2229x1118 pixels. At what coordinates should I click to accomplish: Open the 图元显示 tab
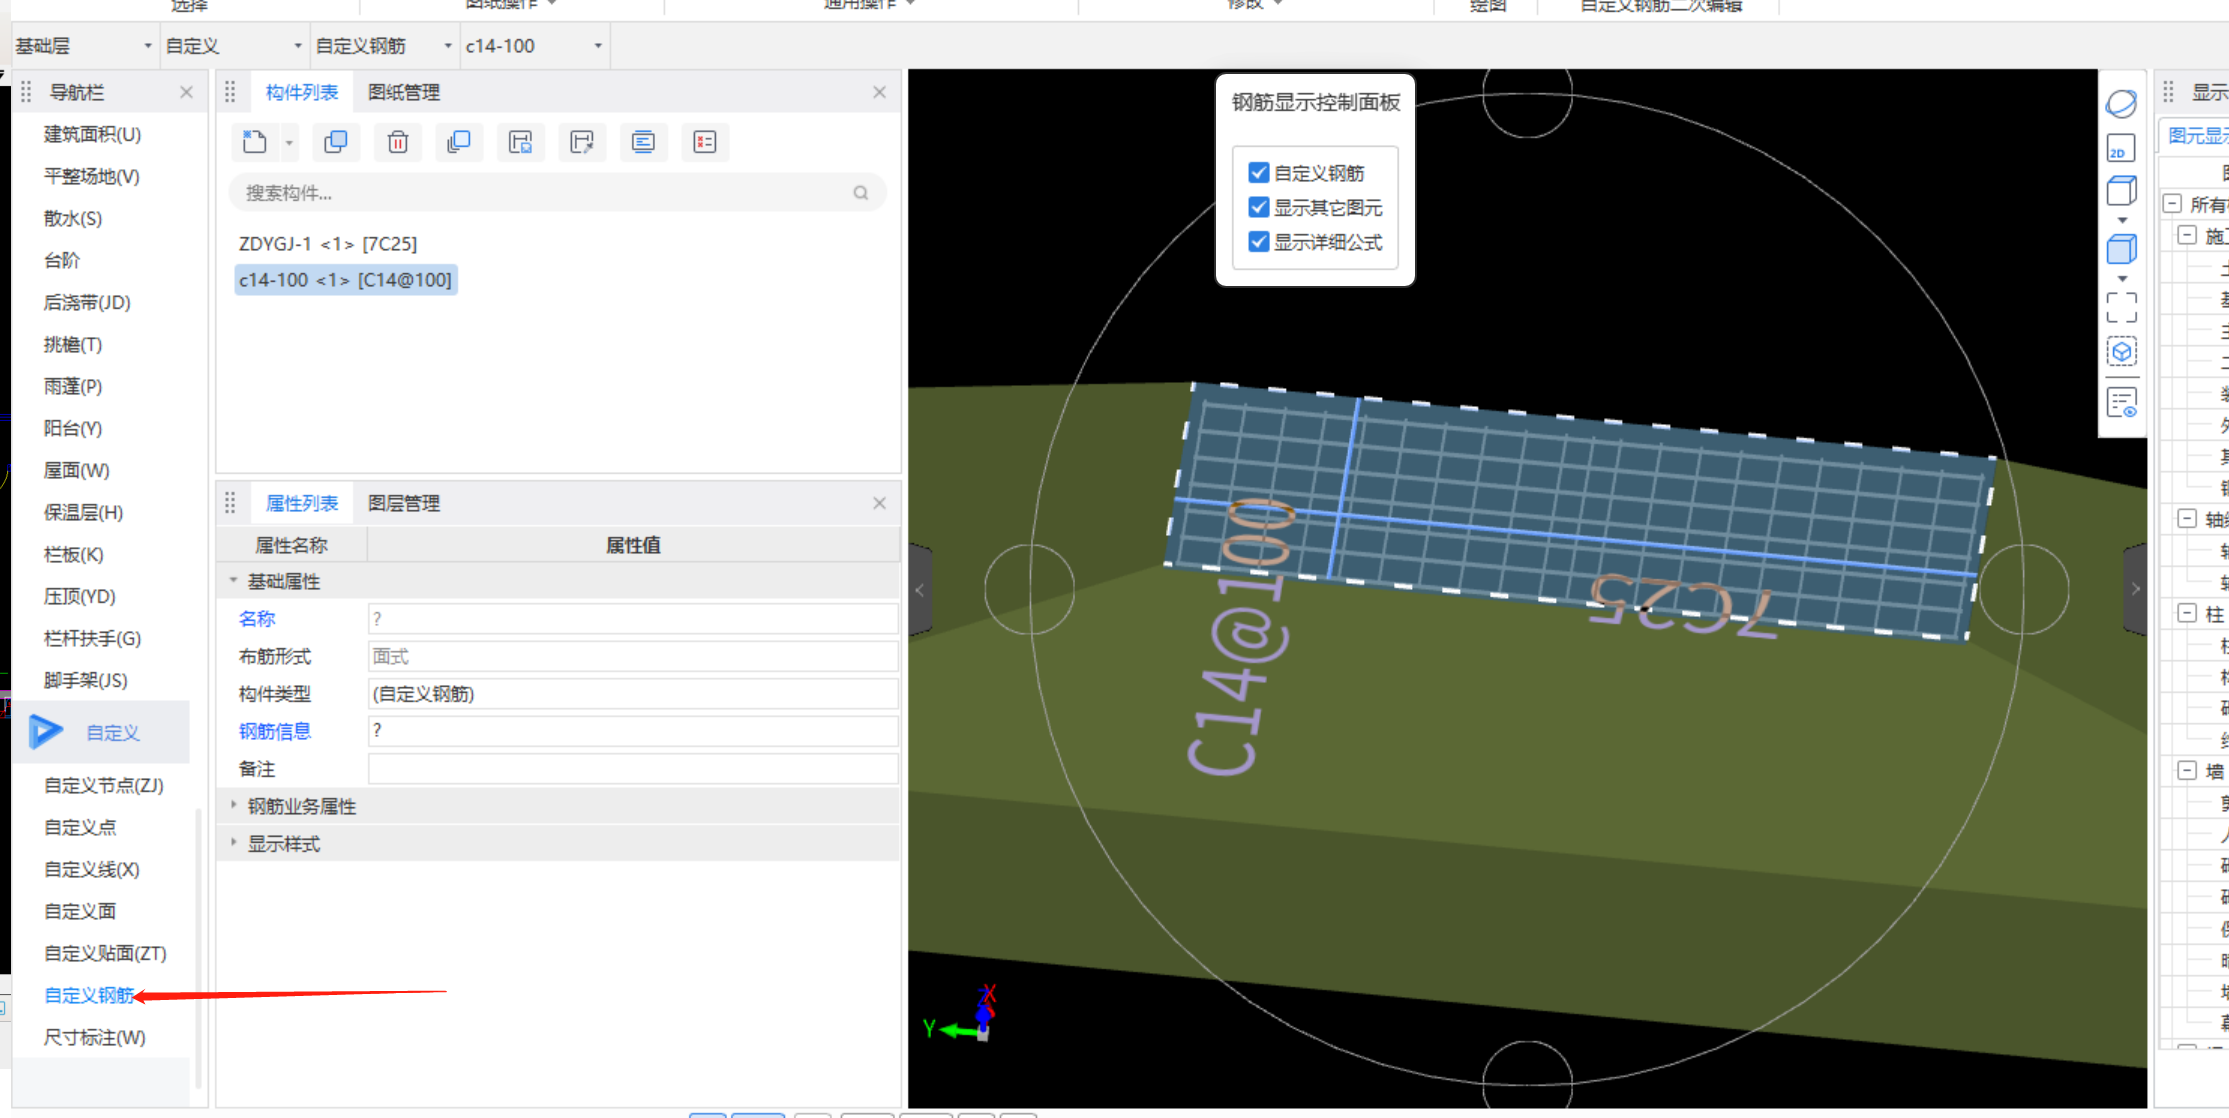click(2198, 136)
